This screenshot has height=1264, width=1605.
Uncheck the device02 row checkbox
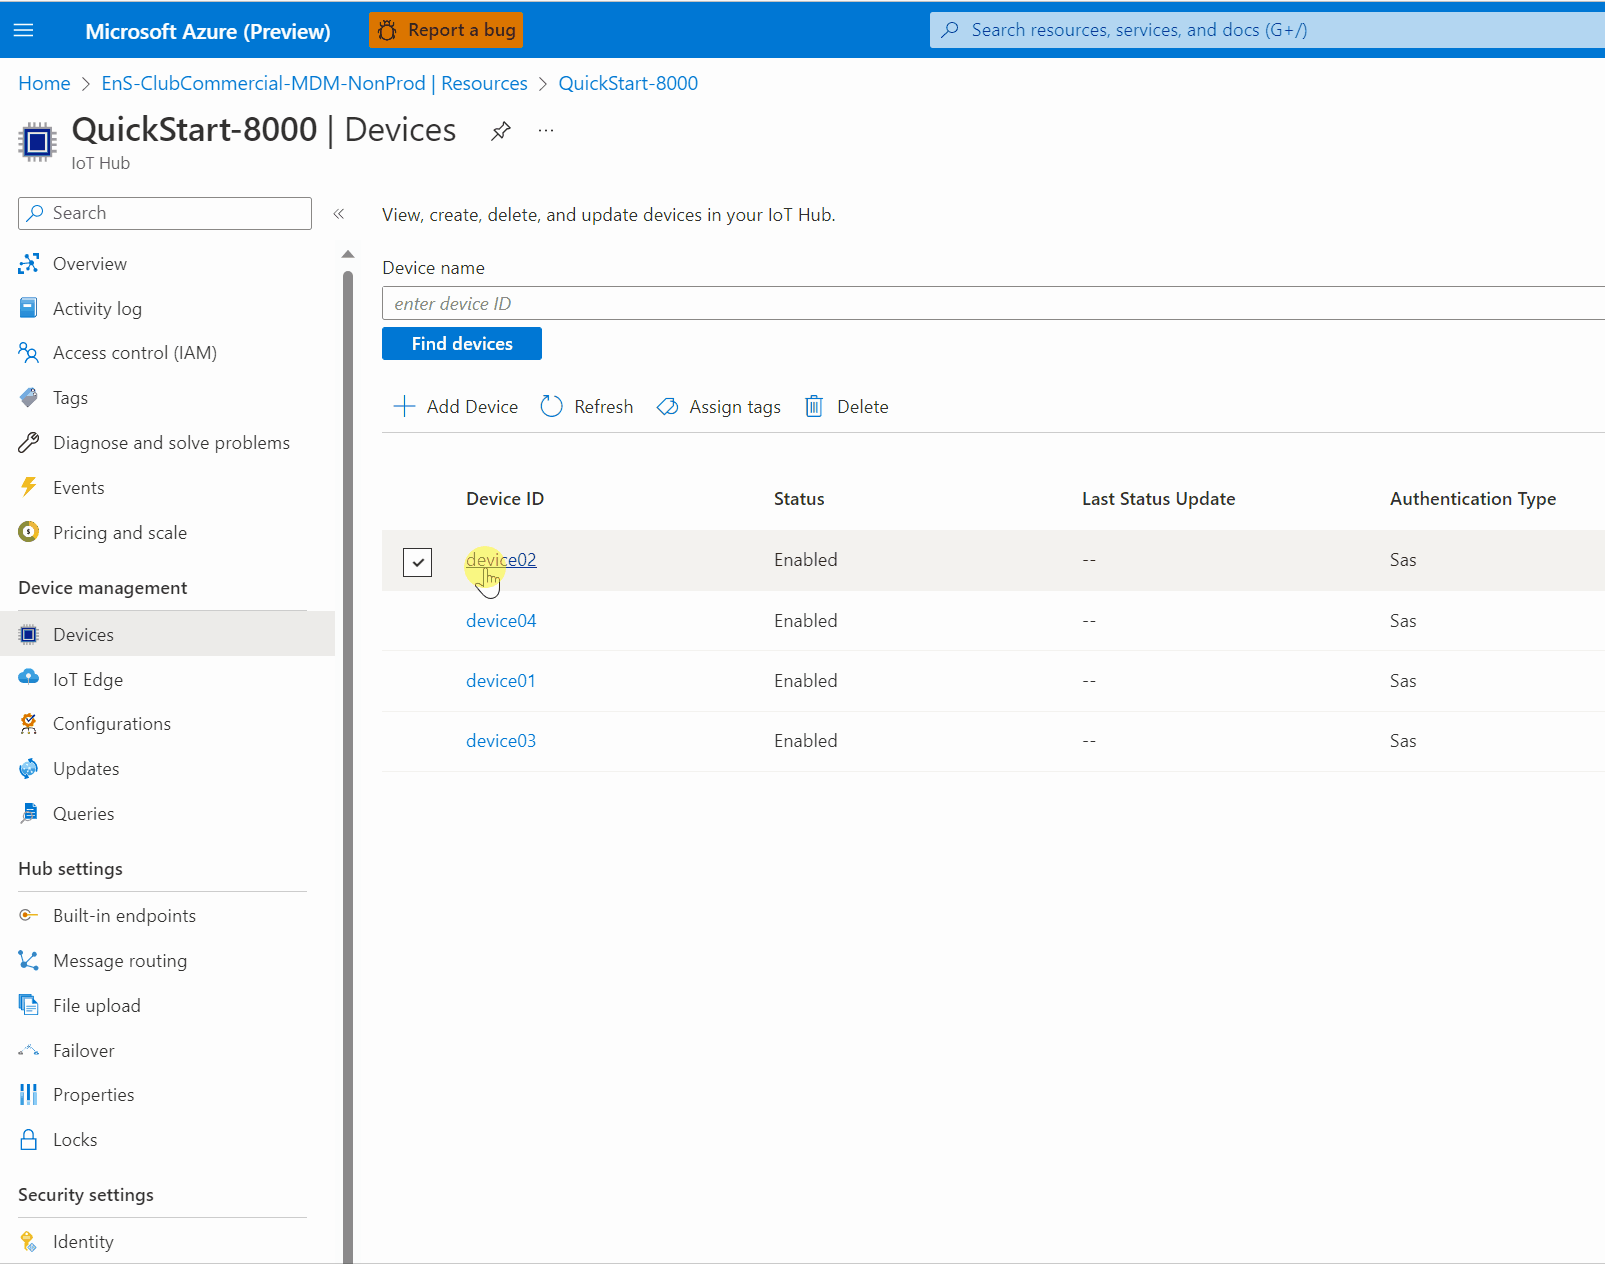click(x=417, y=562)
